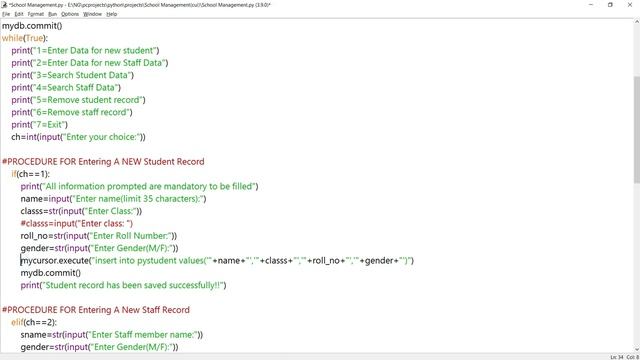
Task: Click the 'Enter name(limit 35 characters):' line
Action: click(113, 199)
